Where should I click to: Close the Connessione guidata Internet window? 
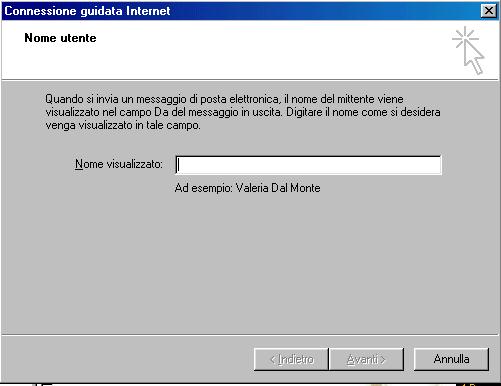coord(489,11)
